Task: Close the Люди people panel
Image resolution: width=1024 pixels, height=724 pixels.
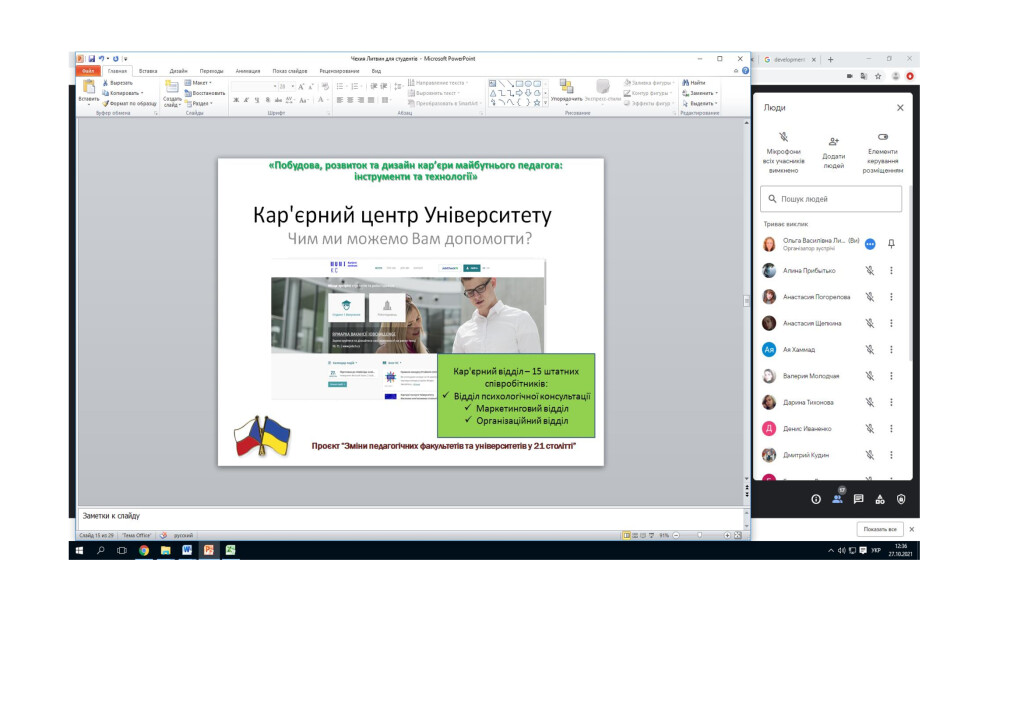Action: [x=900, y=108]
